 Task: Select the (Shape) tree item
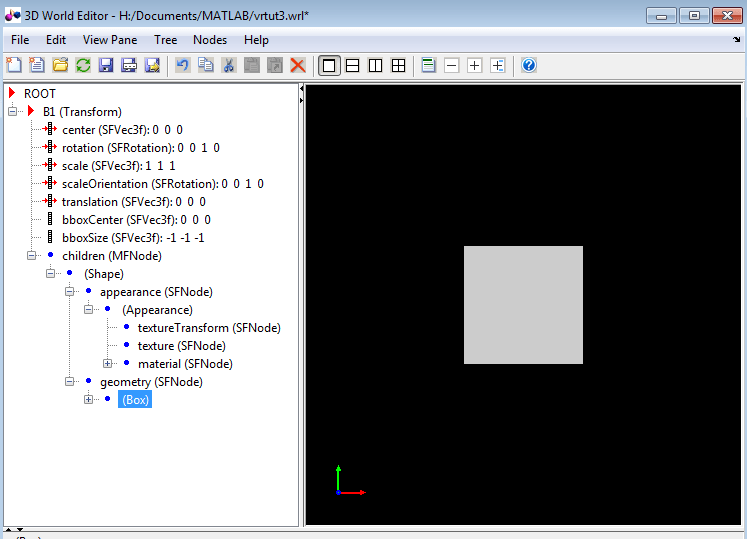[x=104, y=274]
